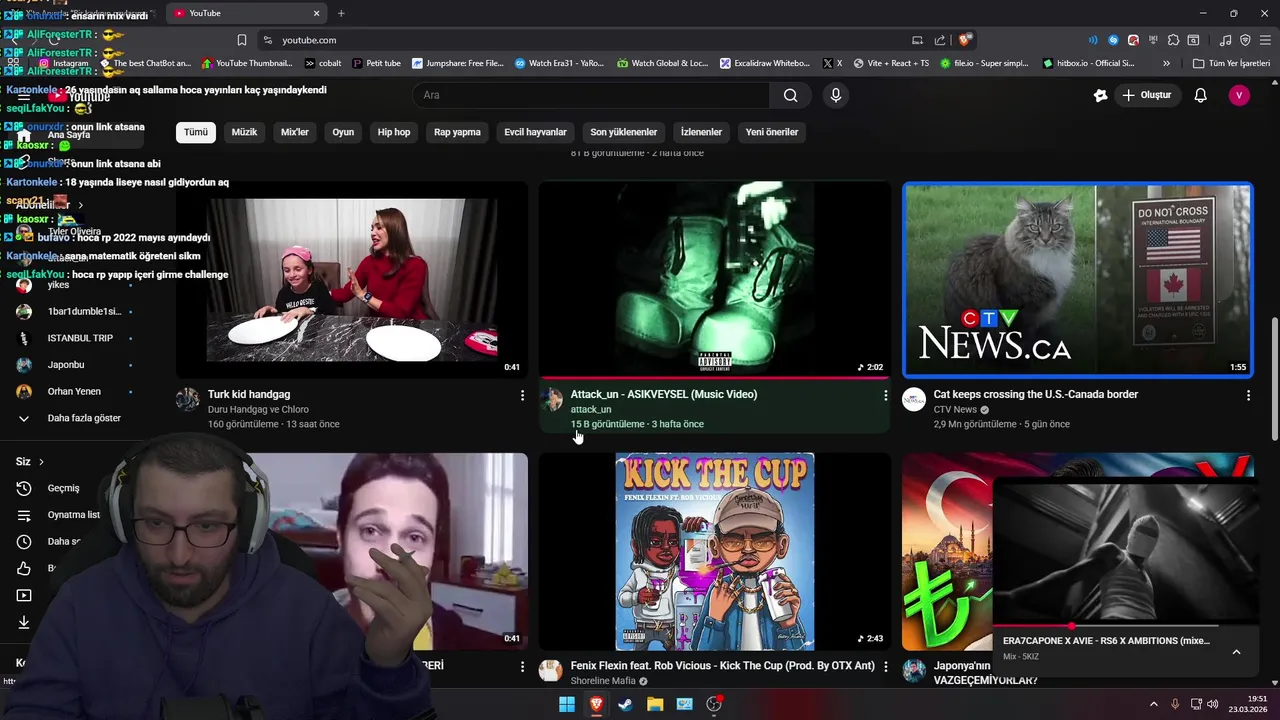Viewport: 1280px width, 720px height.
Task: Click the Brave Shields lion icon
Action: tap(964, 40)
